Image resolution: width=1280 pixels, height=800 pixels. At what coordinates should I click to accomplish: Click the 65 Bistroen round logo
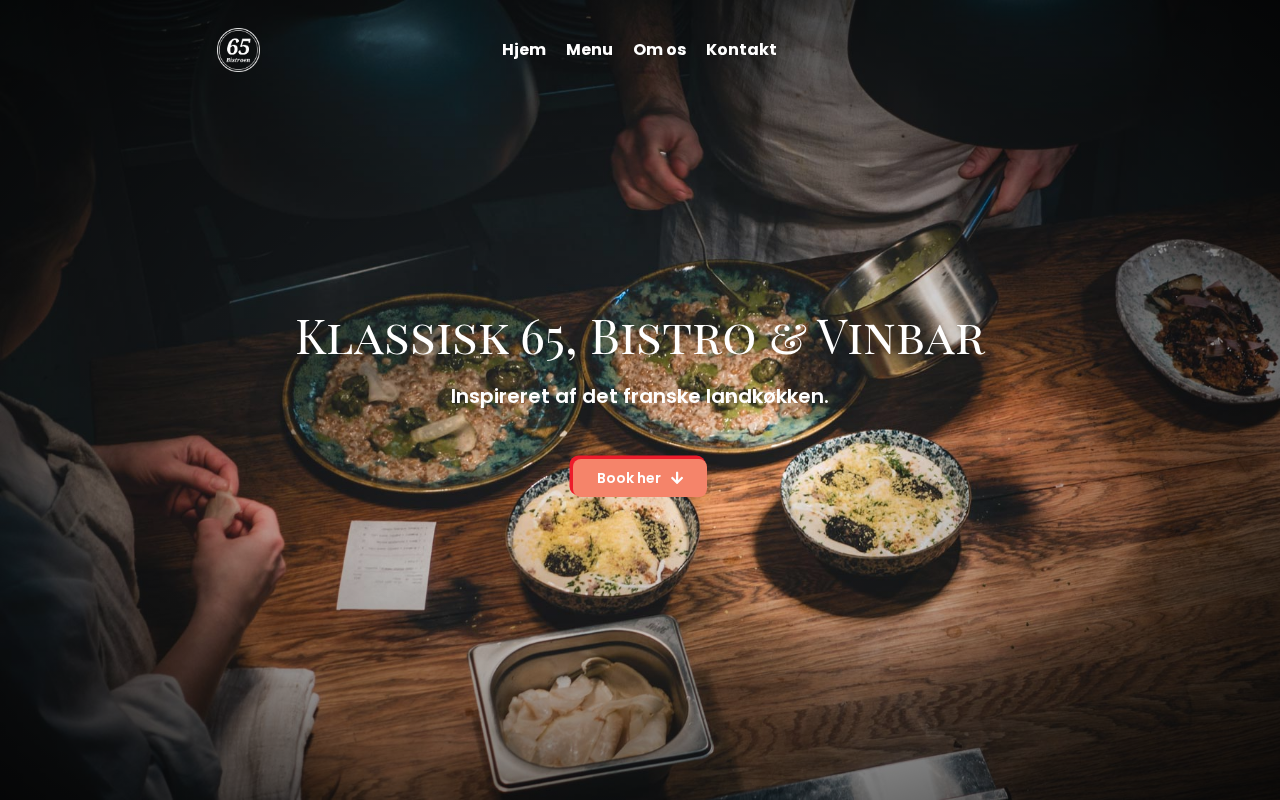tap(238, 50)
